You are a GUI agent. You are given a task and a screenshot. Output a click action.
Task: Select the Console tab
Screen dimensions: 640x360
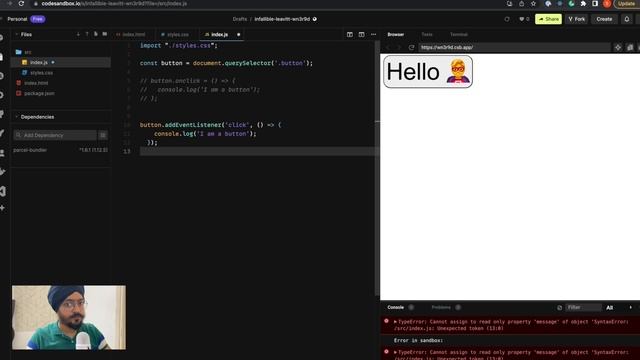[x=396, y=307]
